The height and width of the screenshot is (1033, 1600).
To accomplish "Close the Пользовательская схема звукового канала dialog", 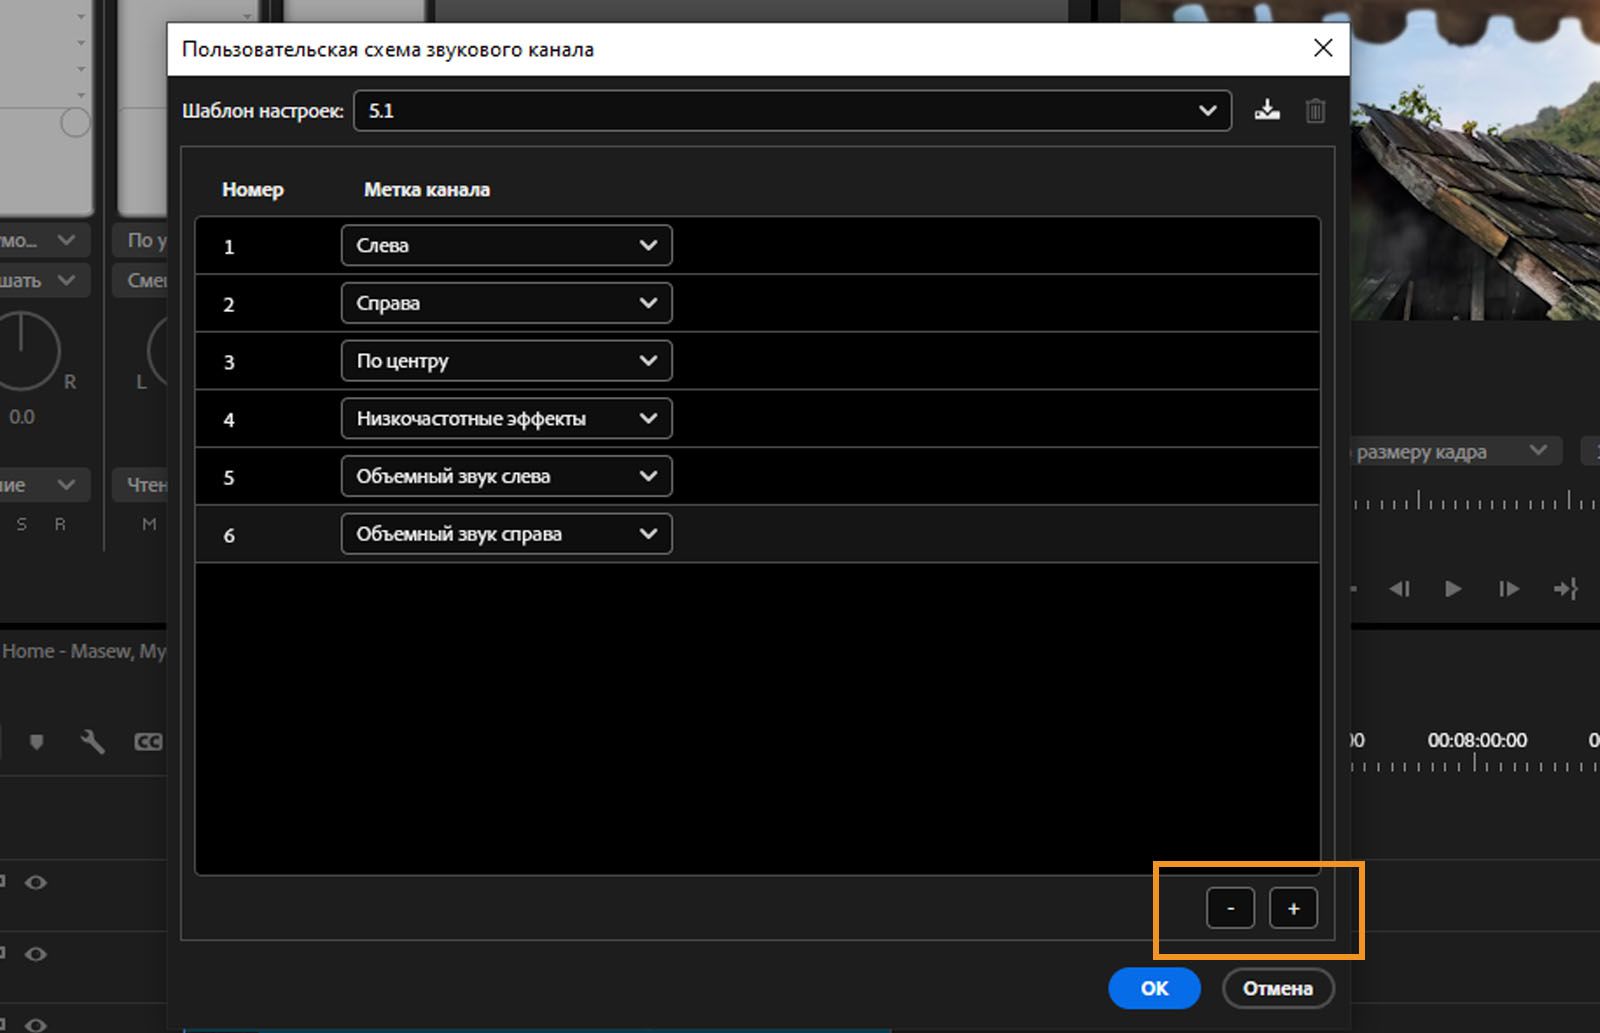I will [1323, 48].
